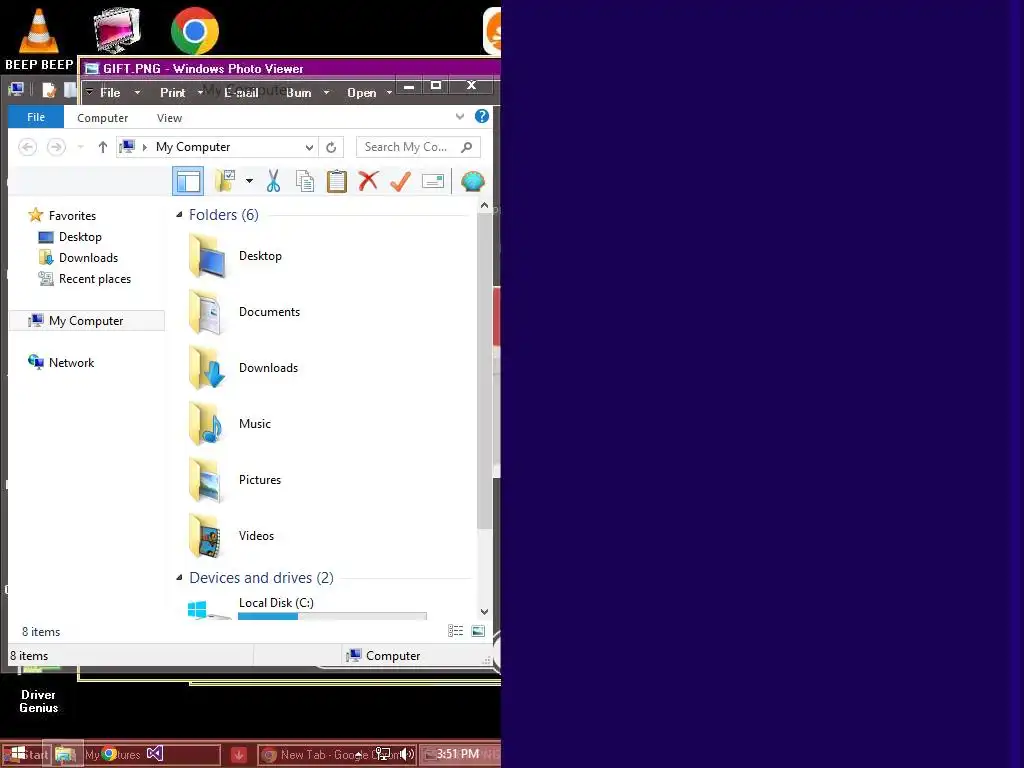Switch to large icons view in status bar
This screenshot has height=768, width=1024.
coord(478,631)
